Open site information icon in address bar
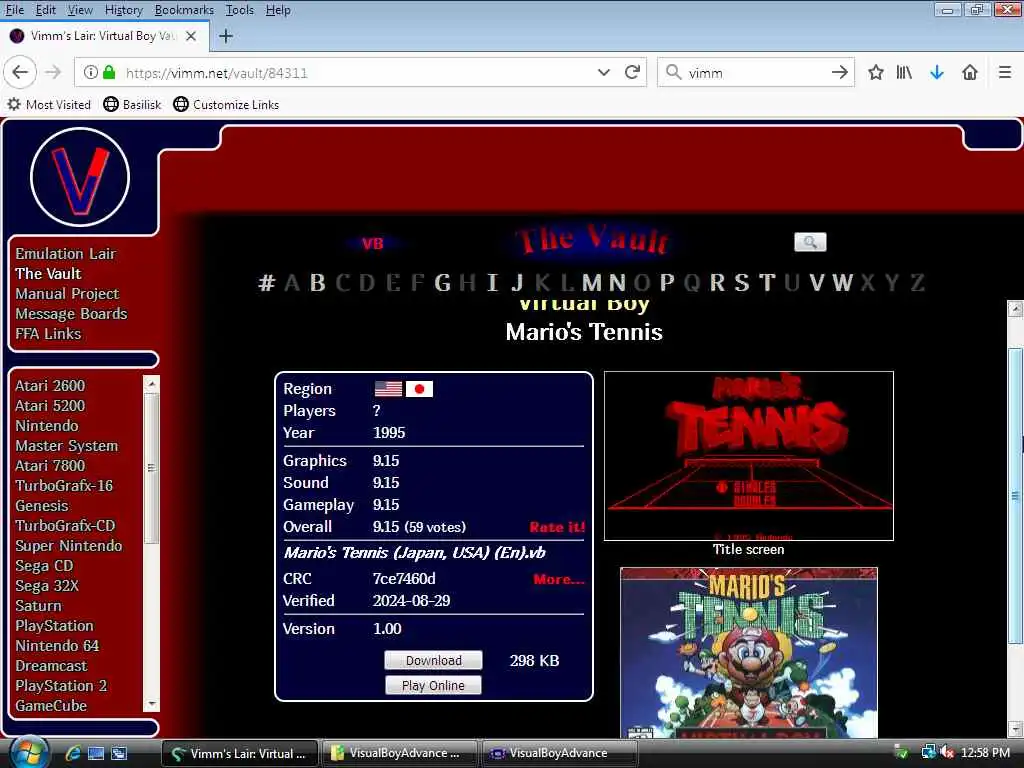Screen dimensions: 1024x768 coord(91,72)
